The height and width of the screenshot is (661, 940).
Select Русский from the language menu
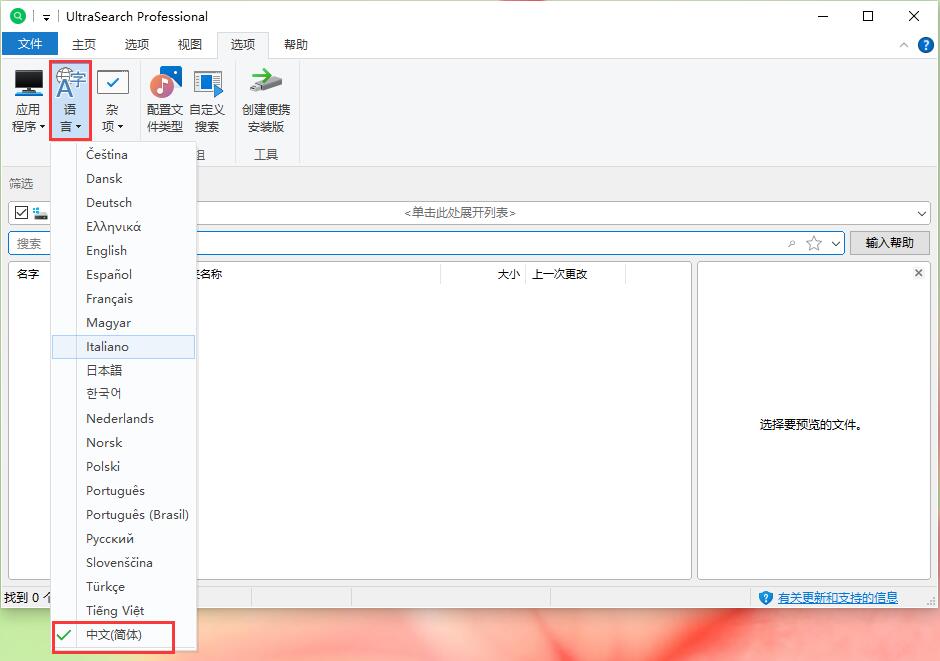coord(123,538)
